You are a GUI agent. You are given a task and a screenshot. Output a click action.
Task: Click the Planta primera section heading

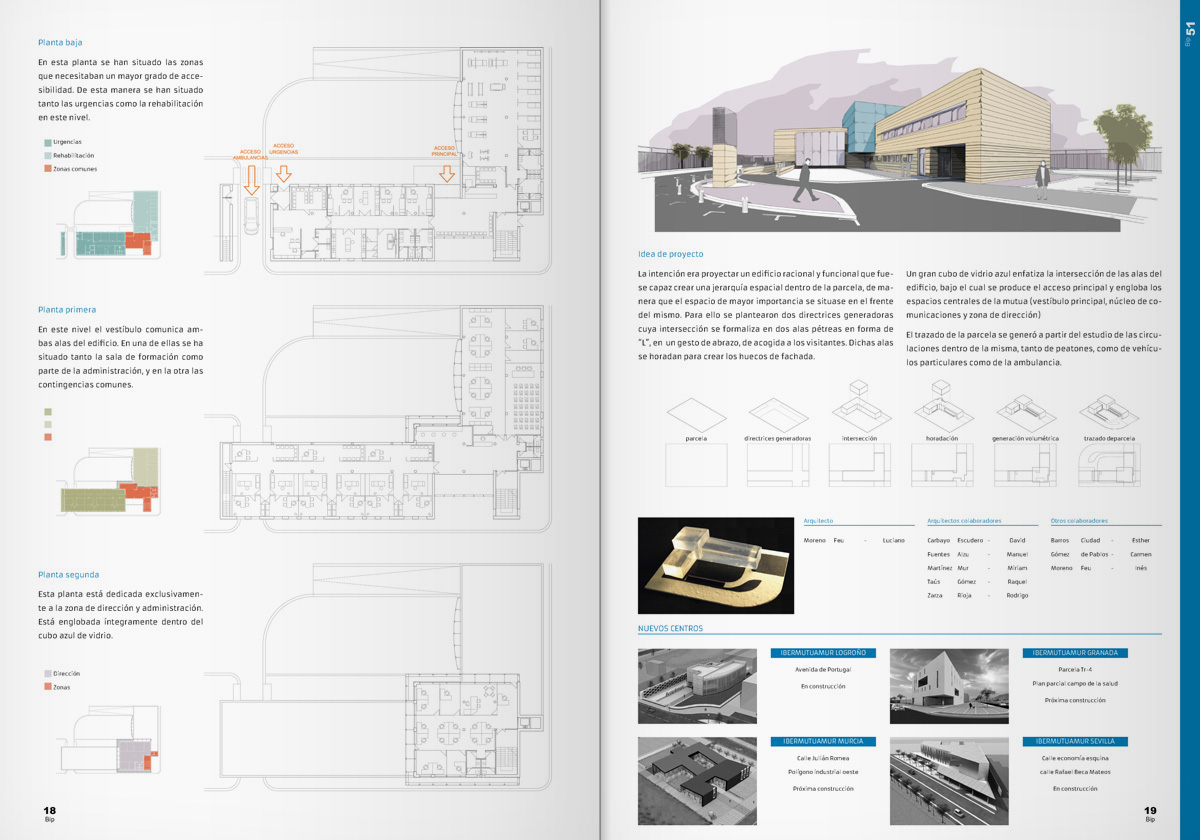coord(67,310)
